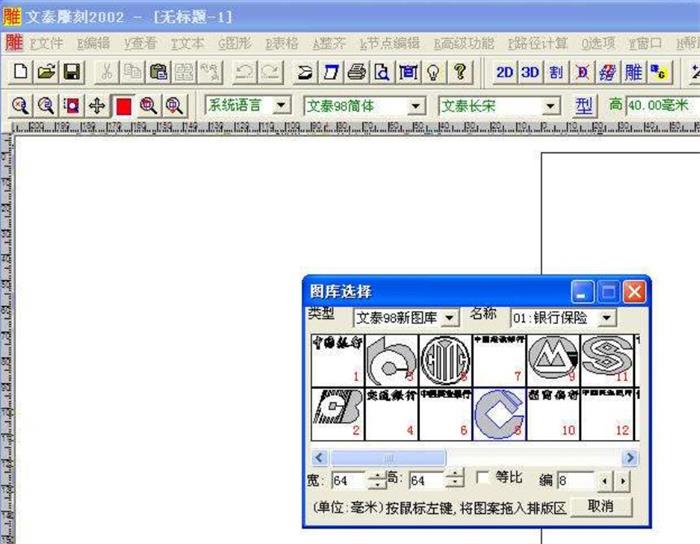
Task: Select gallery thumbnail number 10
Action: click(x=553, y=414)
